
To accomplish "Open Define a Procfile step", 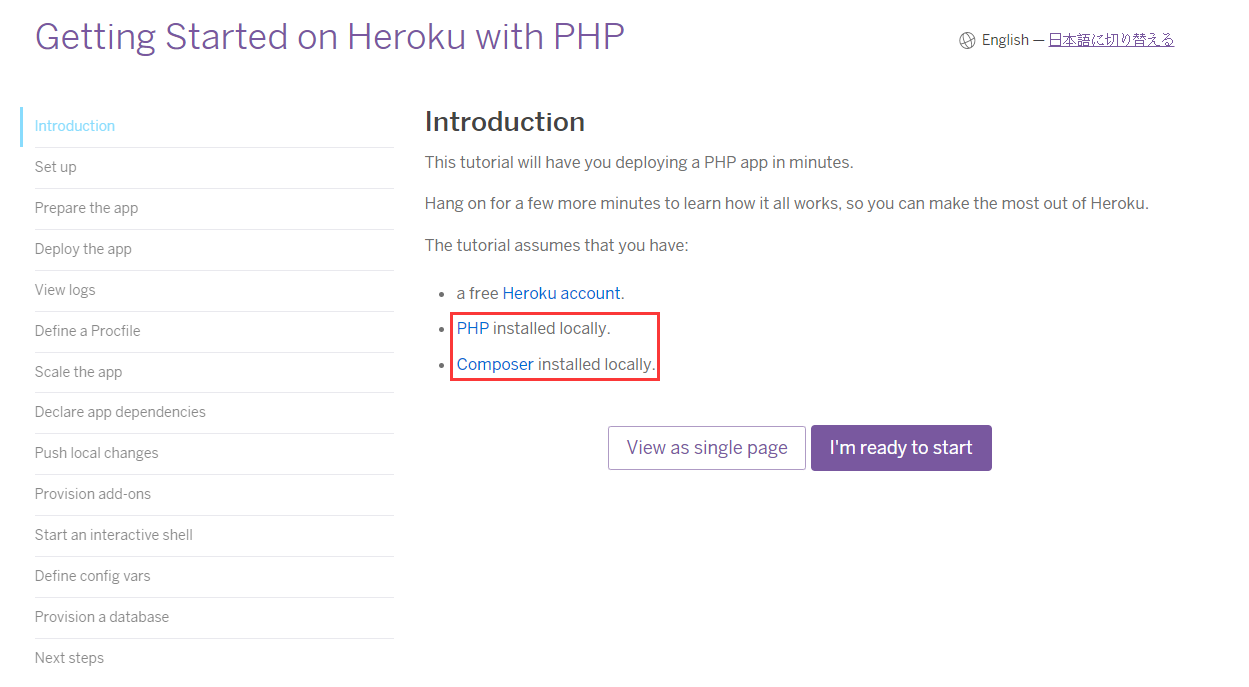I will (x=88, y=331).
